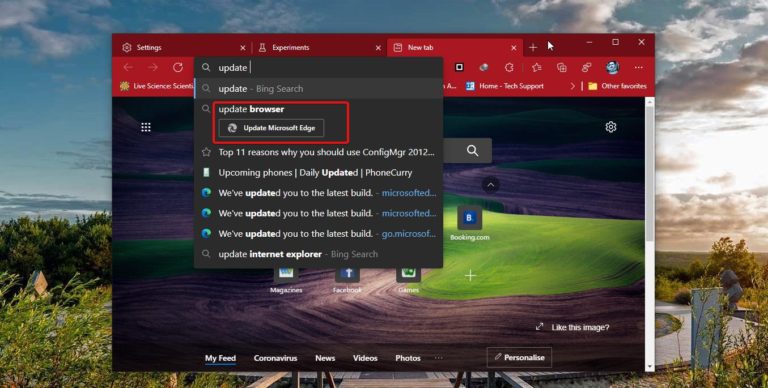The height and width of the screenshot is (388, 768).
Task: Go forward with the right arrow button
Action: pos(153,68)
